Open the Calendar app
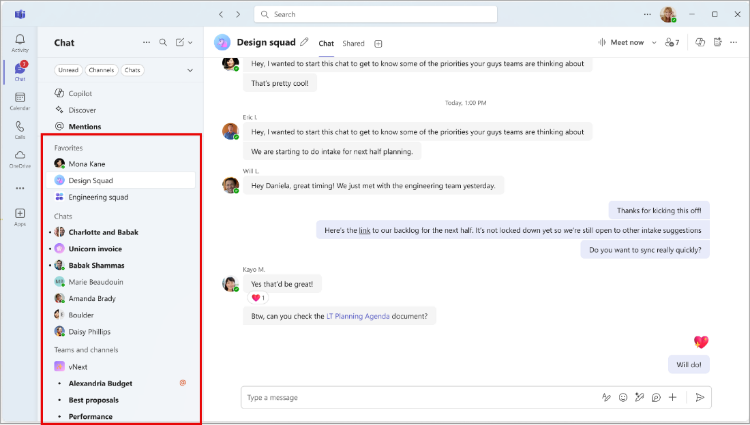 pos(20,101)
